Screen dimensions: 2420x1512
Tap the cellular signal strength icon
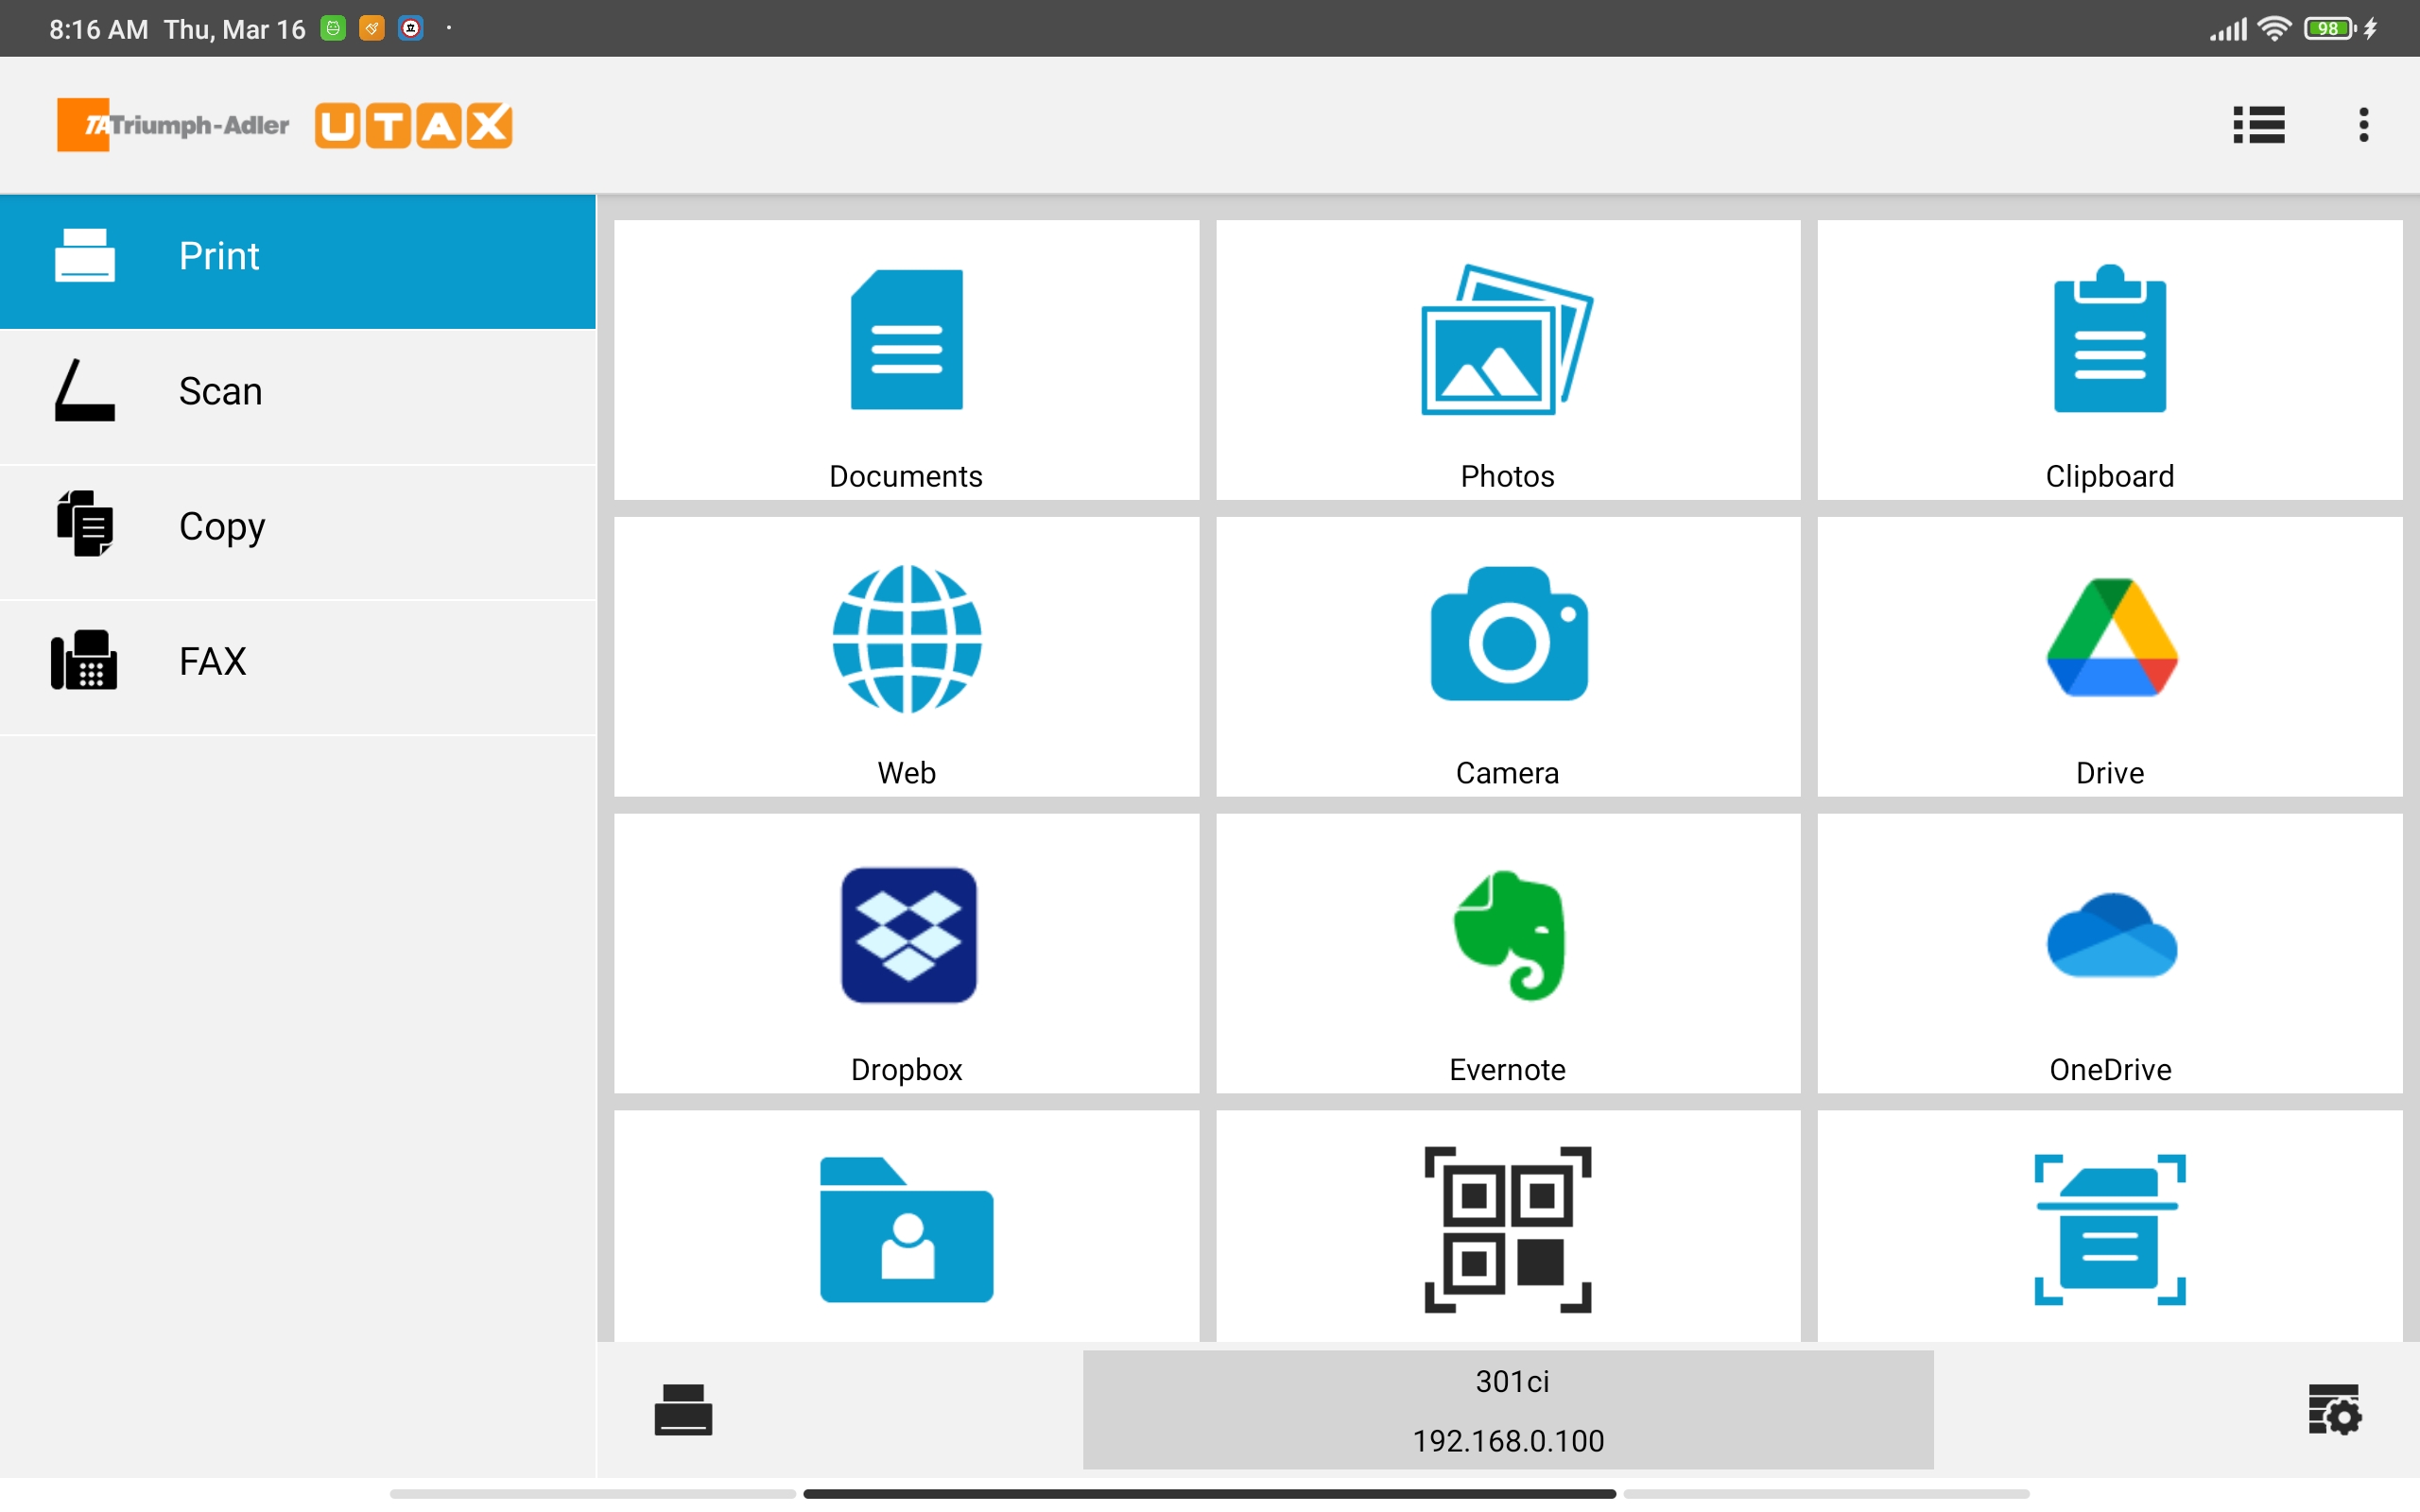[x=2228, y=29]
